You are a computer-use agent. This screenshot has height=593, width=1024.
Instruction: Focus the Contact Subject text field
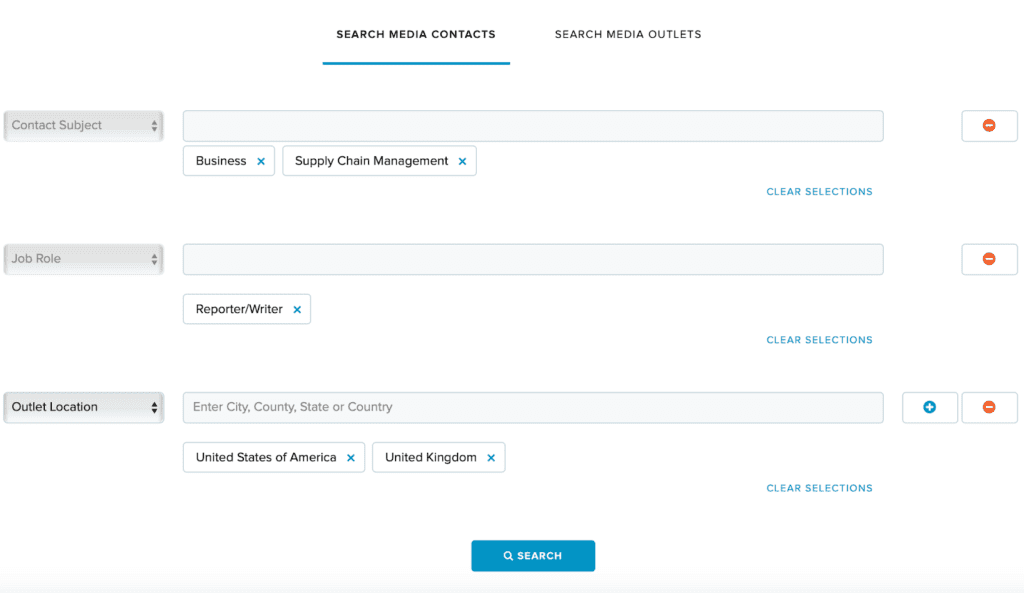click(533, 126)
